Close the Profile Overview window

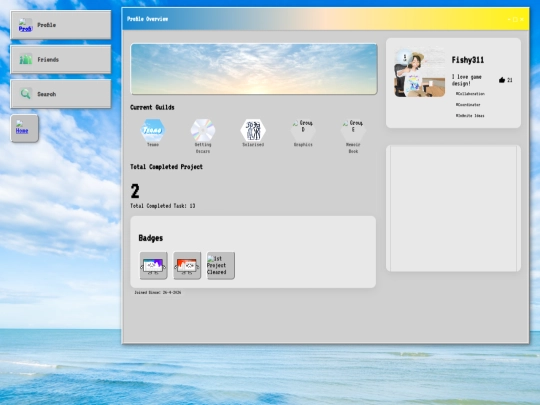pos(522,19)
